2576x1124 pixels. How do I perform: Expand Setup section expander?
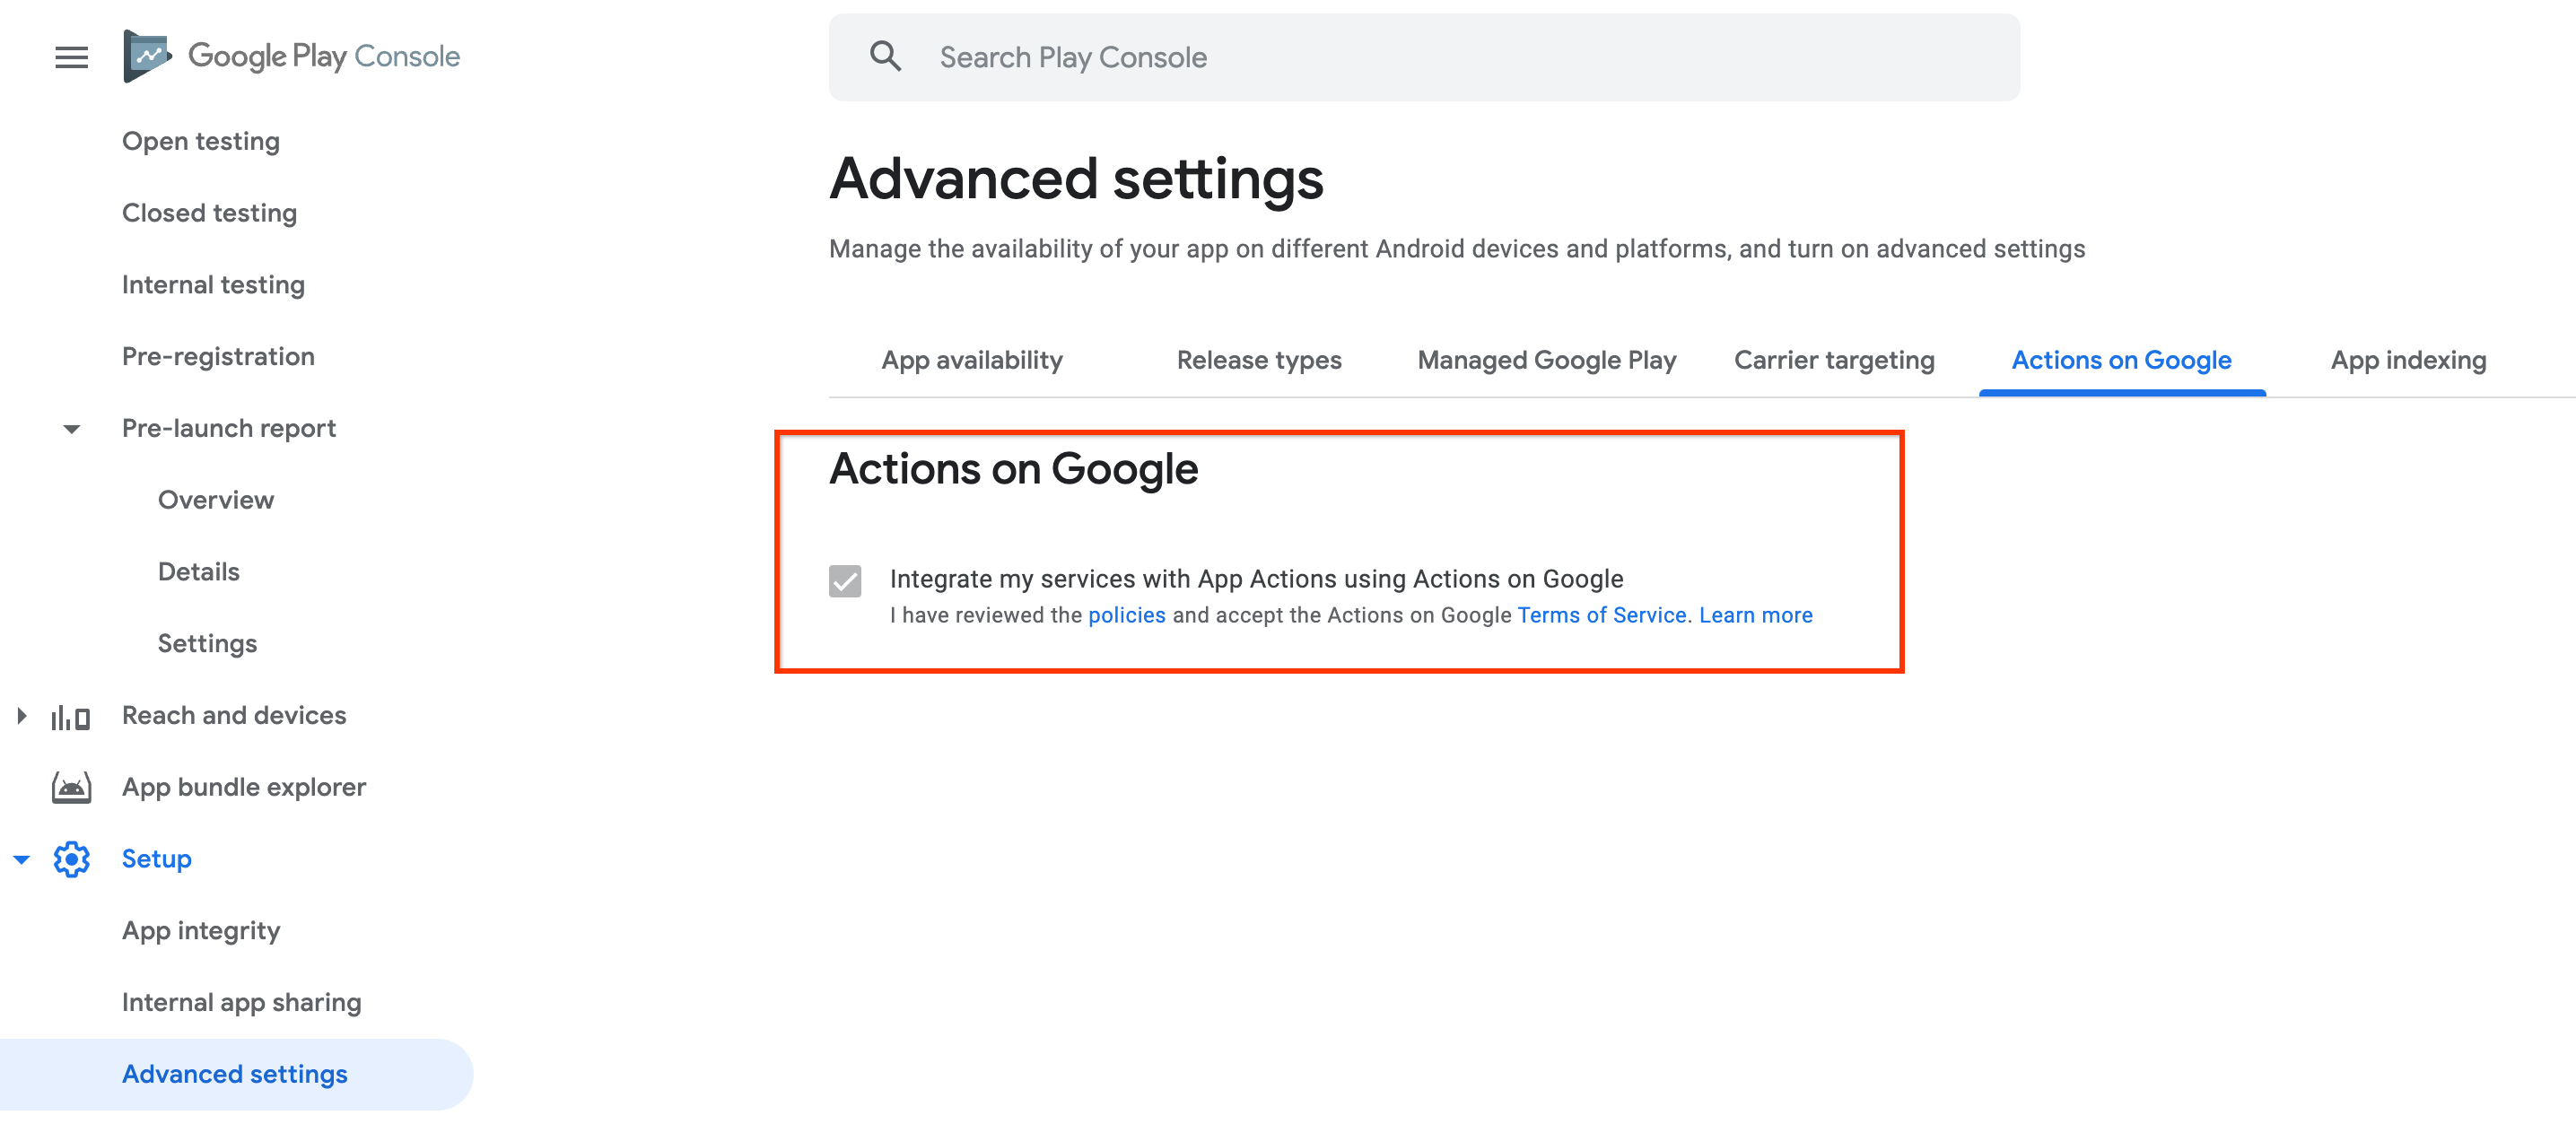click(23, 859)
